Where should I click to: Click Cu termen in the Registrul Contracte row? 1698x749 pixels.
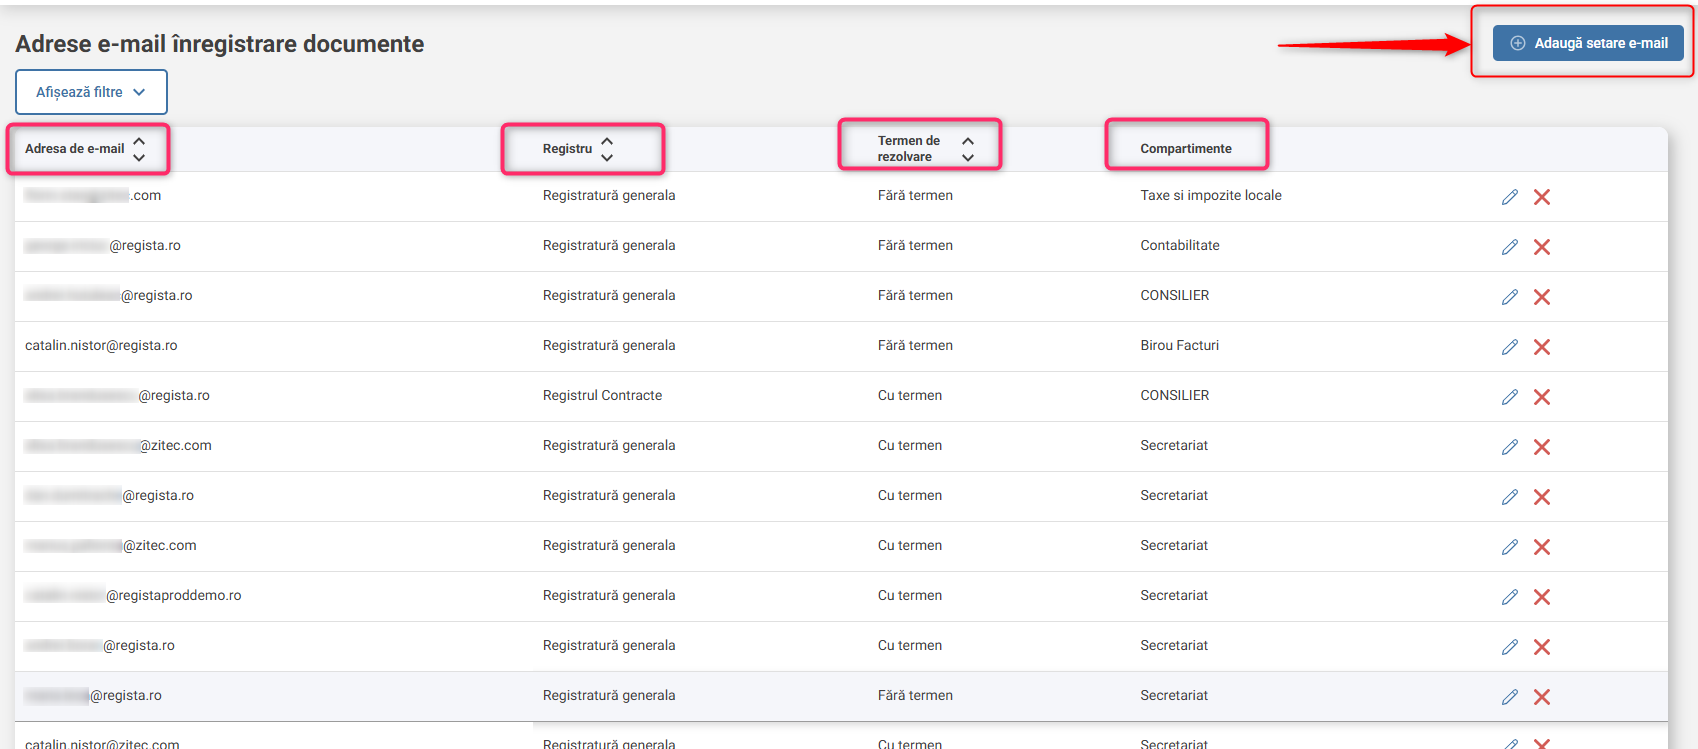910,396
